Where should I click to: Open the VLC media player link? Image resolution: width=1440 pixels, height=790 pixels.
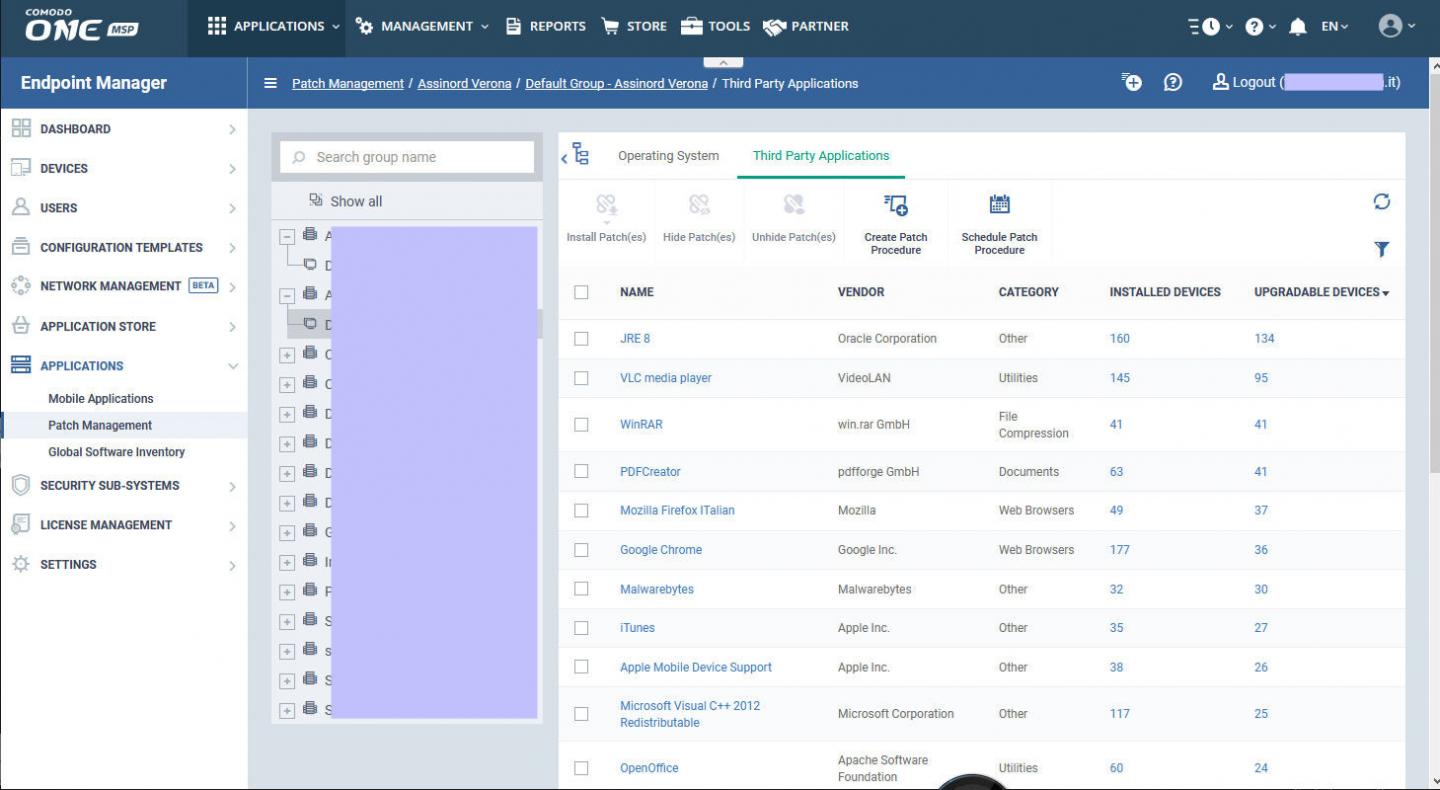click(x=665, y=378)
